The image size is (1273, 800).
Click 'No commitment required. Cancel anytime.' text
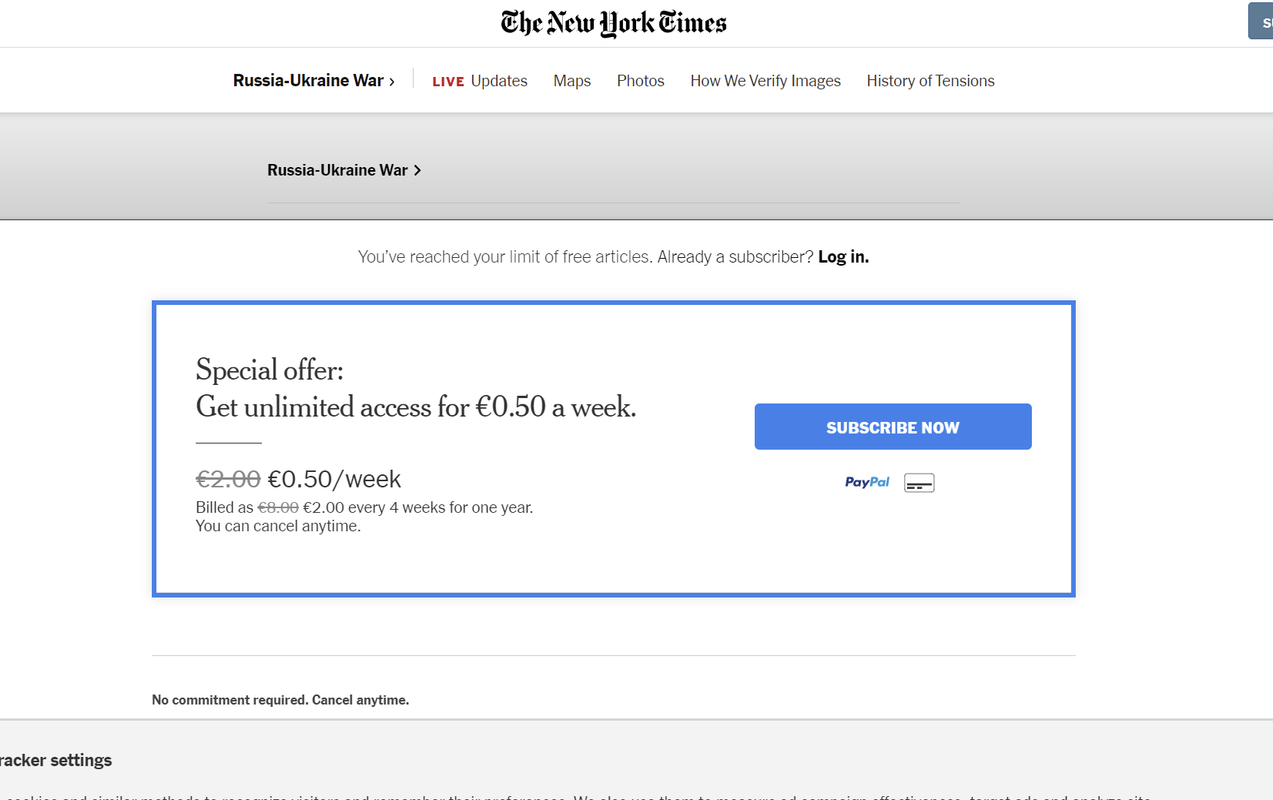[x=280, y=700]
